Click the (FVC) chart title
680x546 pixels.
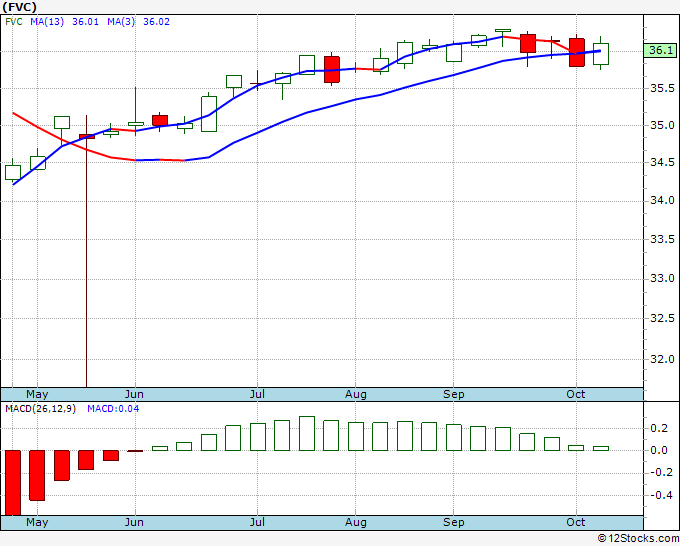(19, 7)
